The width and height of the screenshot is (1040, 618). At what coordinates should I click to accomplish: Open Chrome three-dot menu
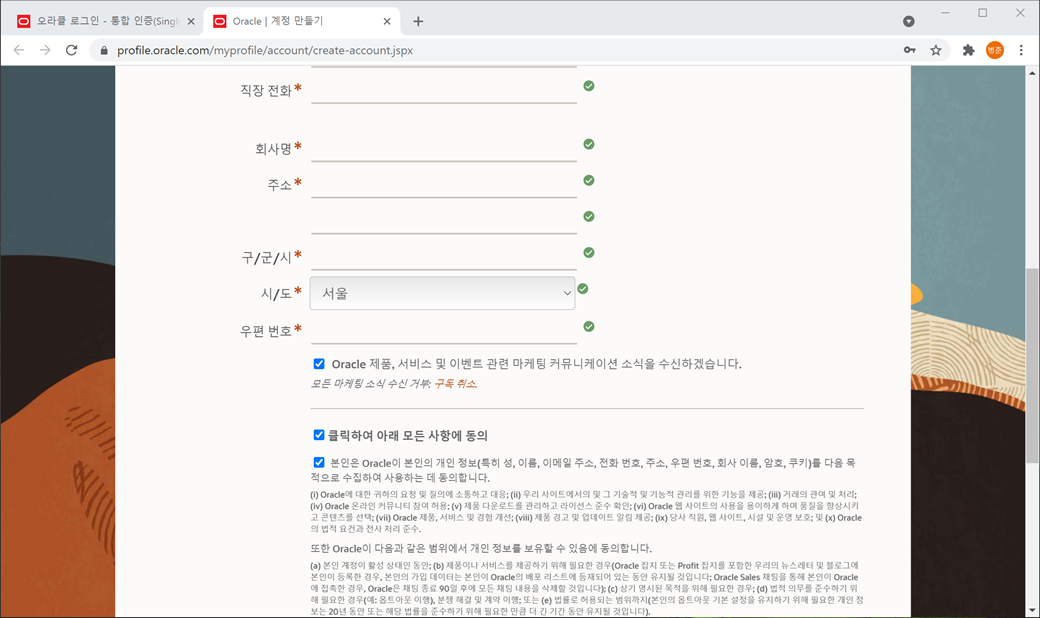(1021, 50)
